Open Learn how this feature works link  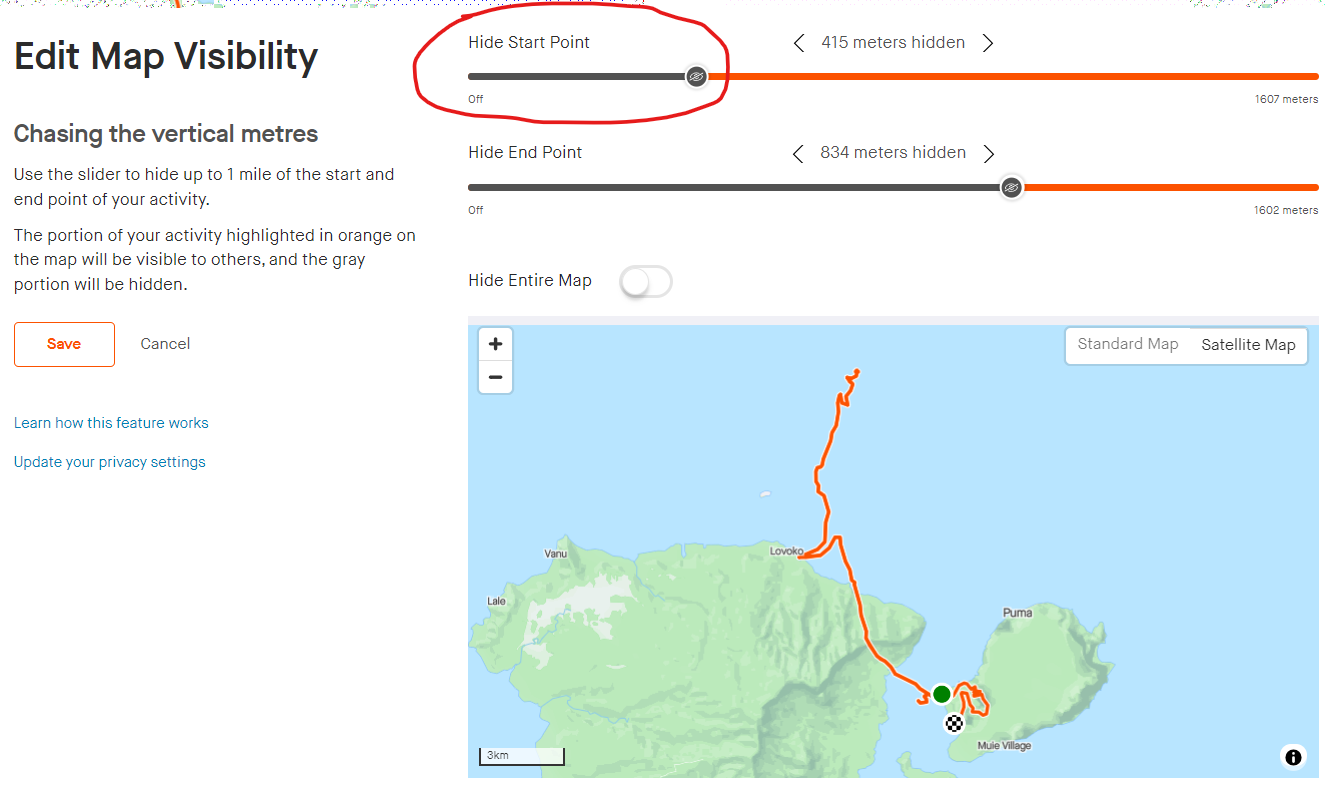click(x=111, y=423)
